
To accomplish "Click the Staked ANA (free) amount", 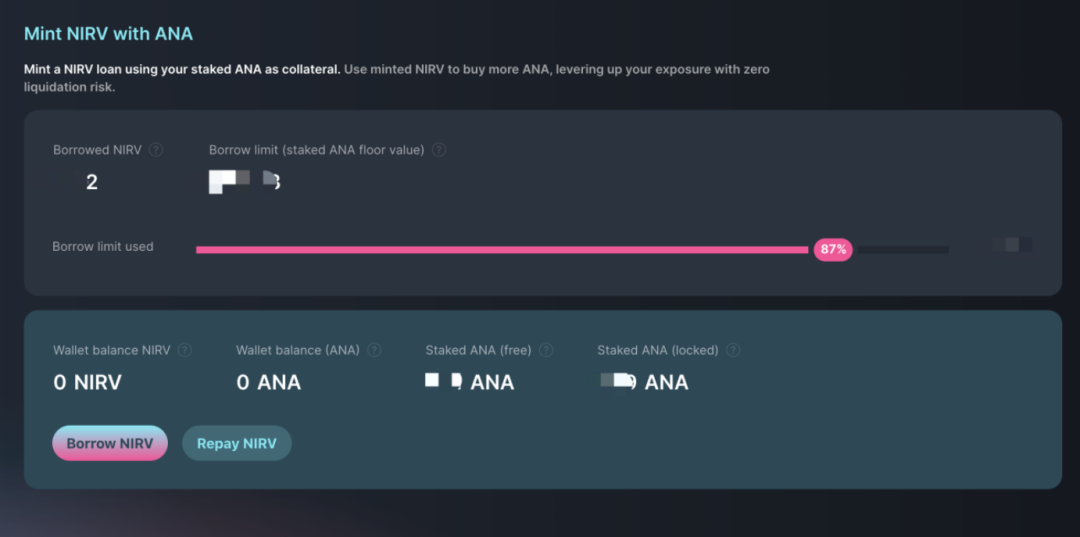I will point(469,382).
